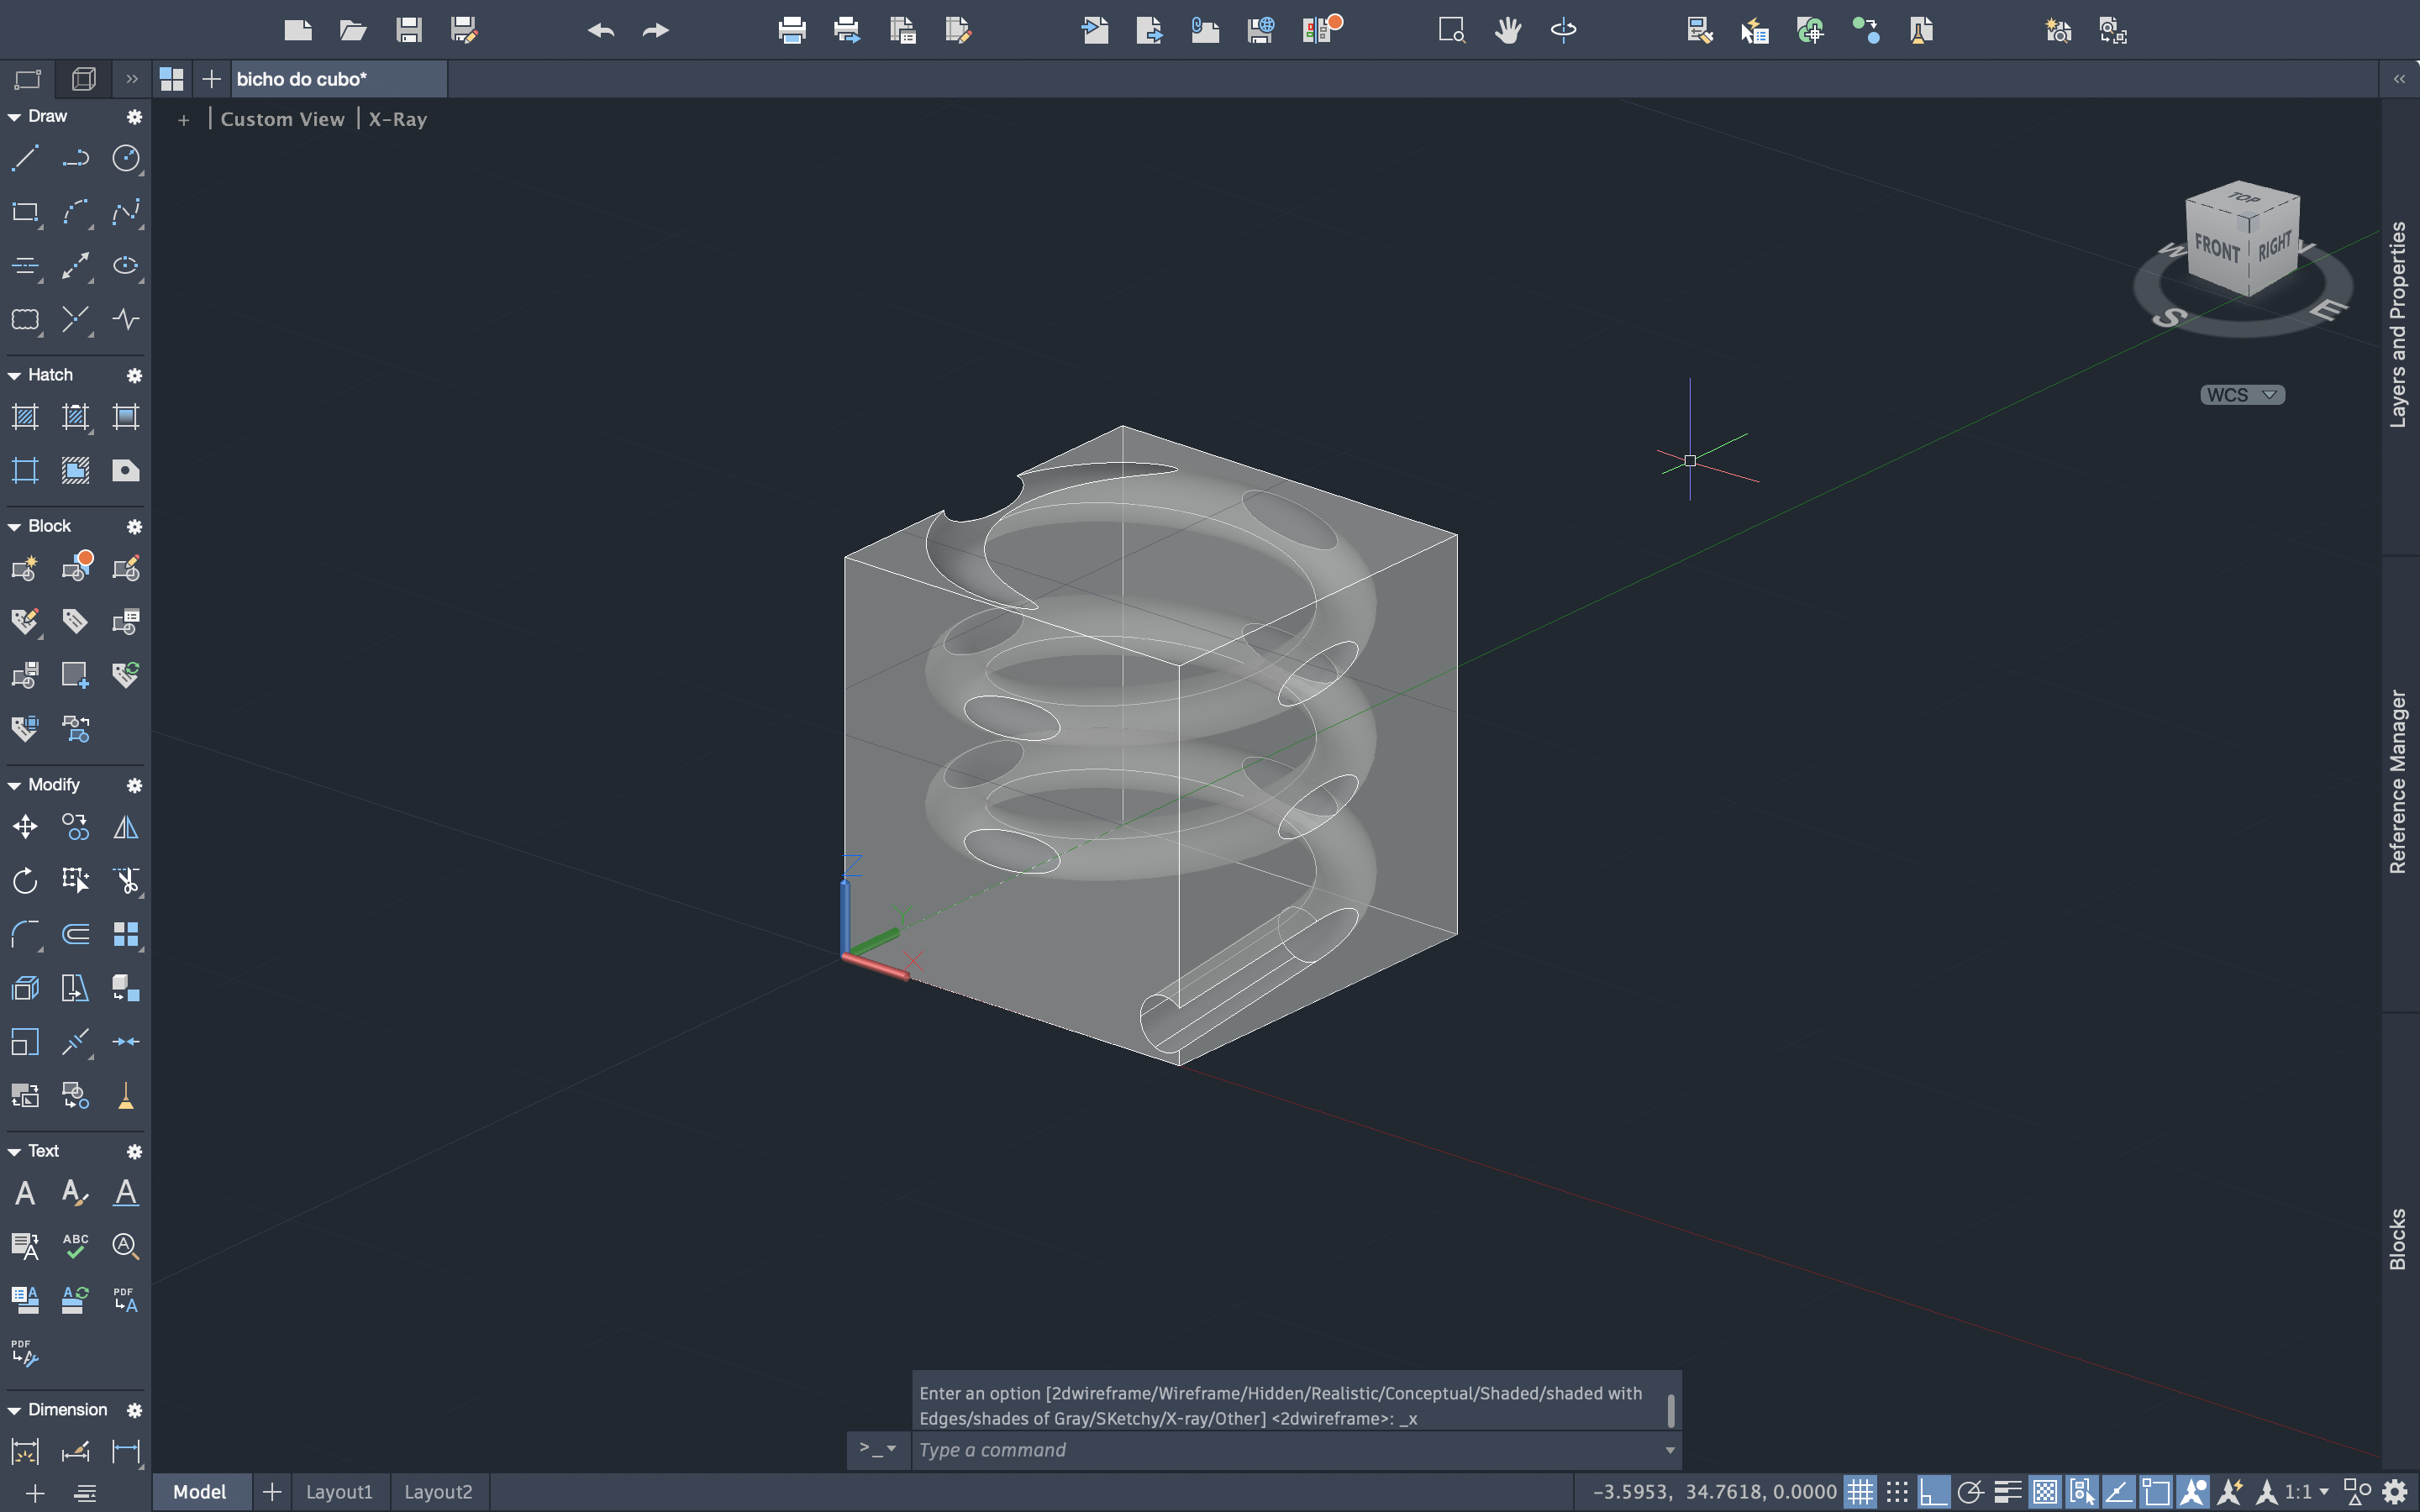The image size is (2420, 1512).
Task: Select the bicho do cubo drawing tab
Action: (x=339, y=79)
